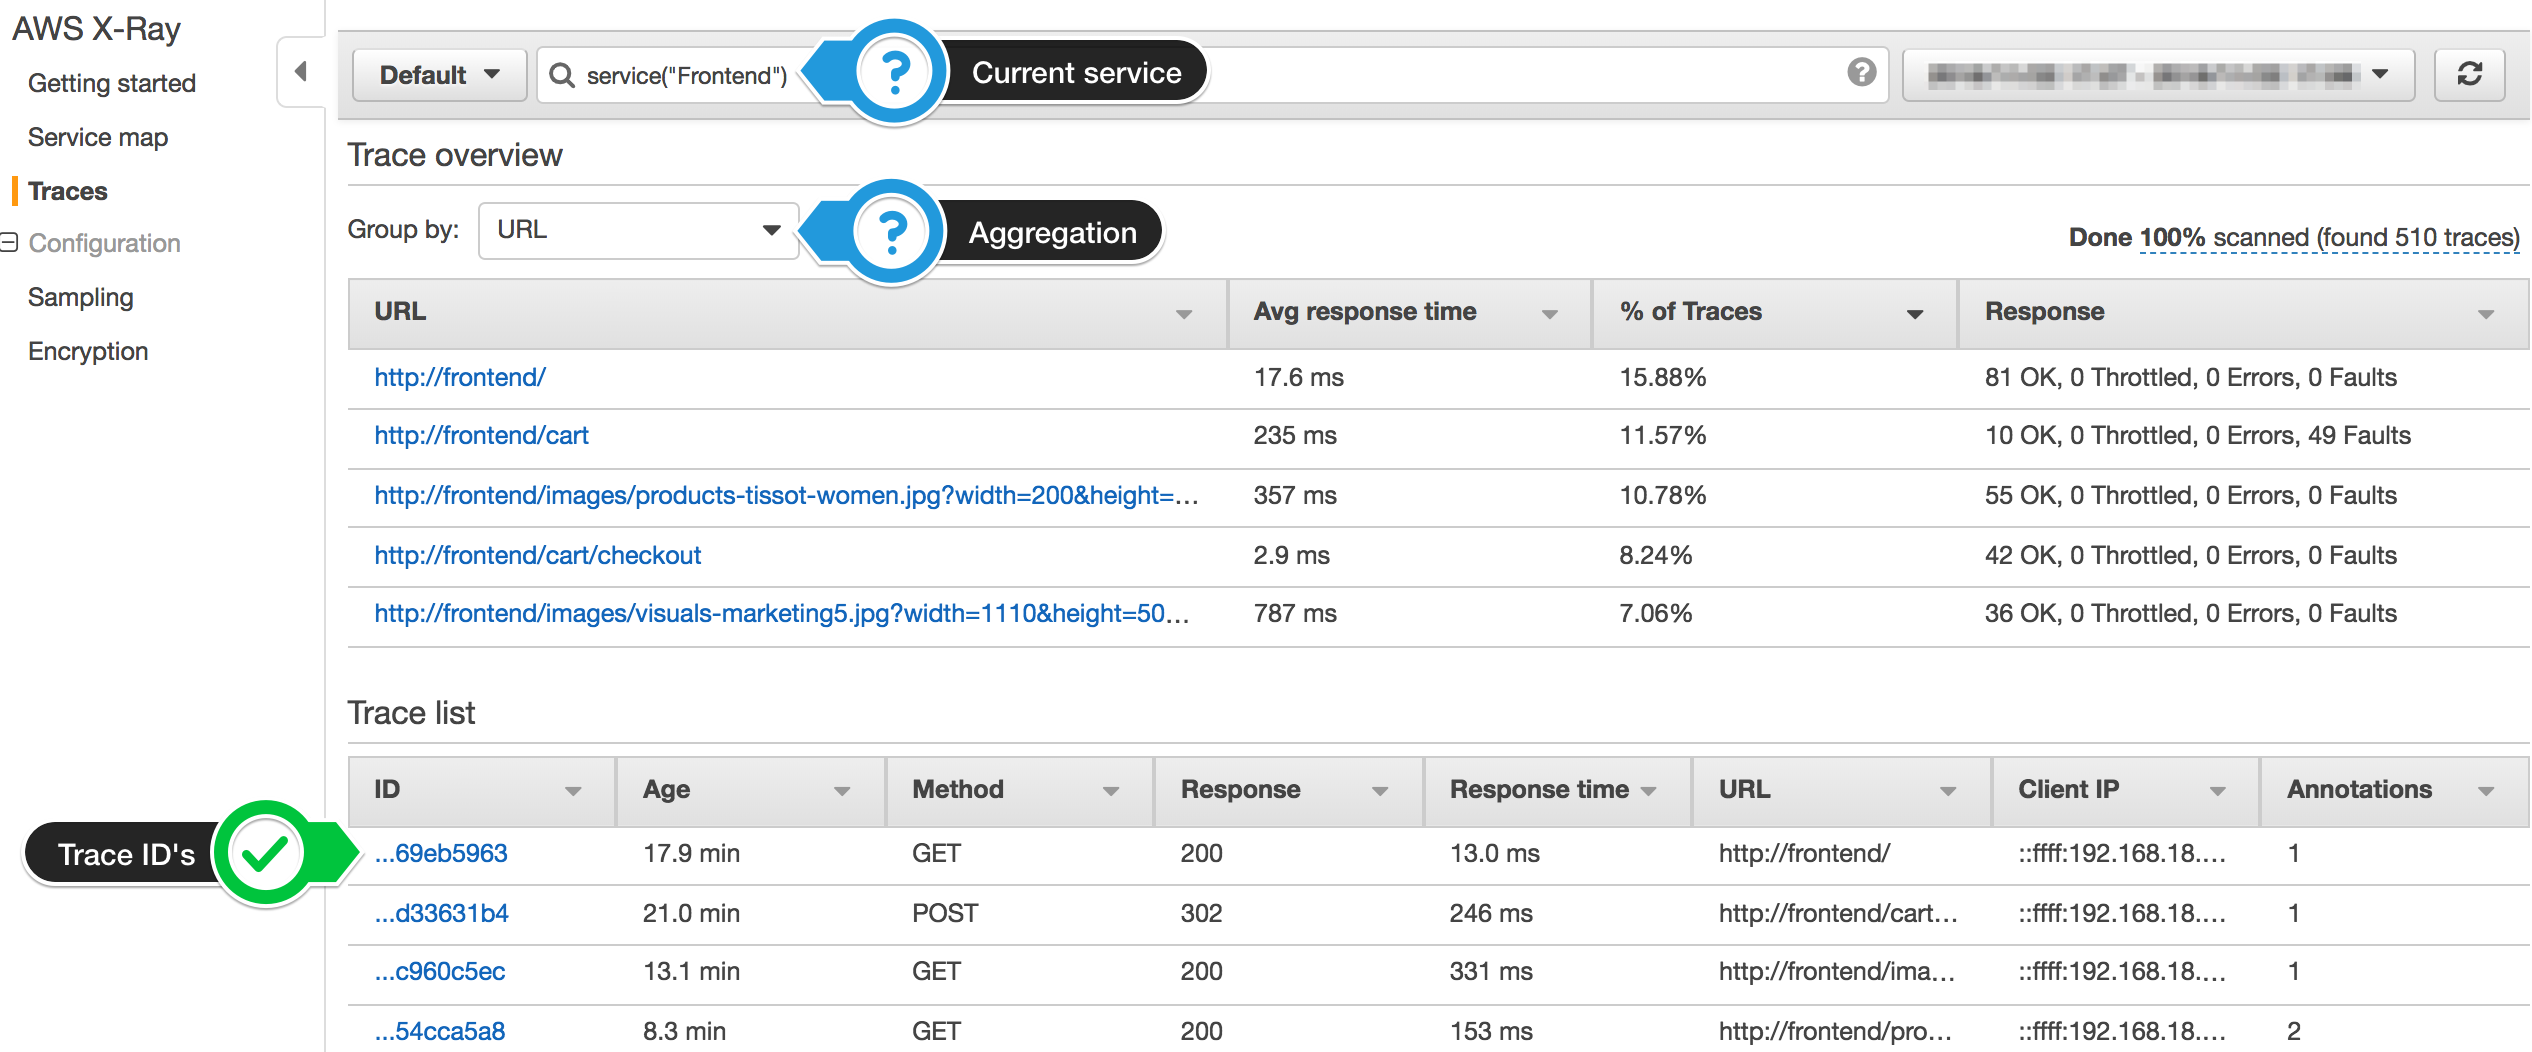Open the Default group dropdown
The width and height of the screenshot is (2532, 1052).
coord(439,75)
